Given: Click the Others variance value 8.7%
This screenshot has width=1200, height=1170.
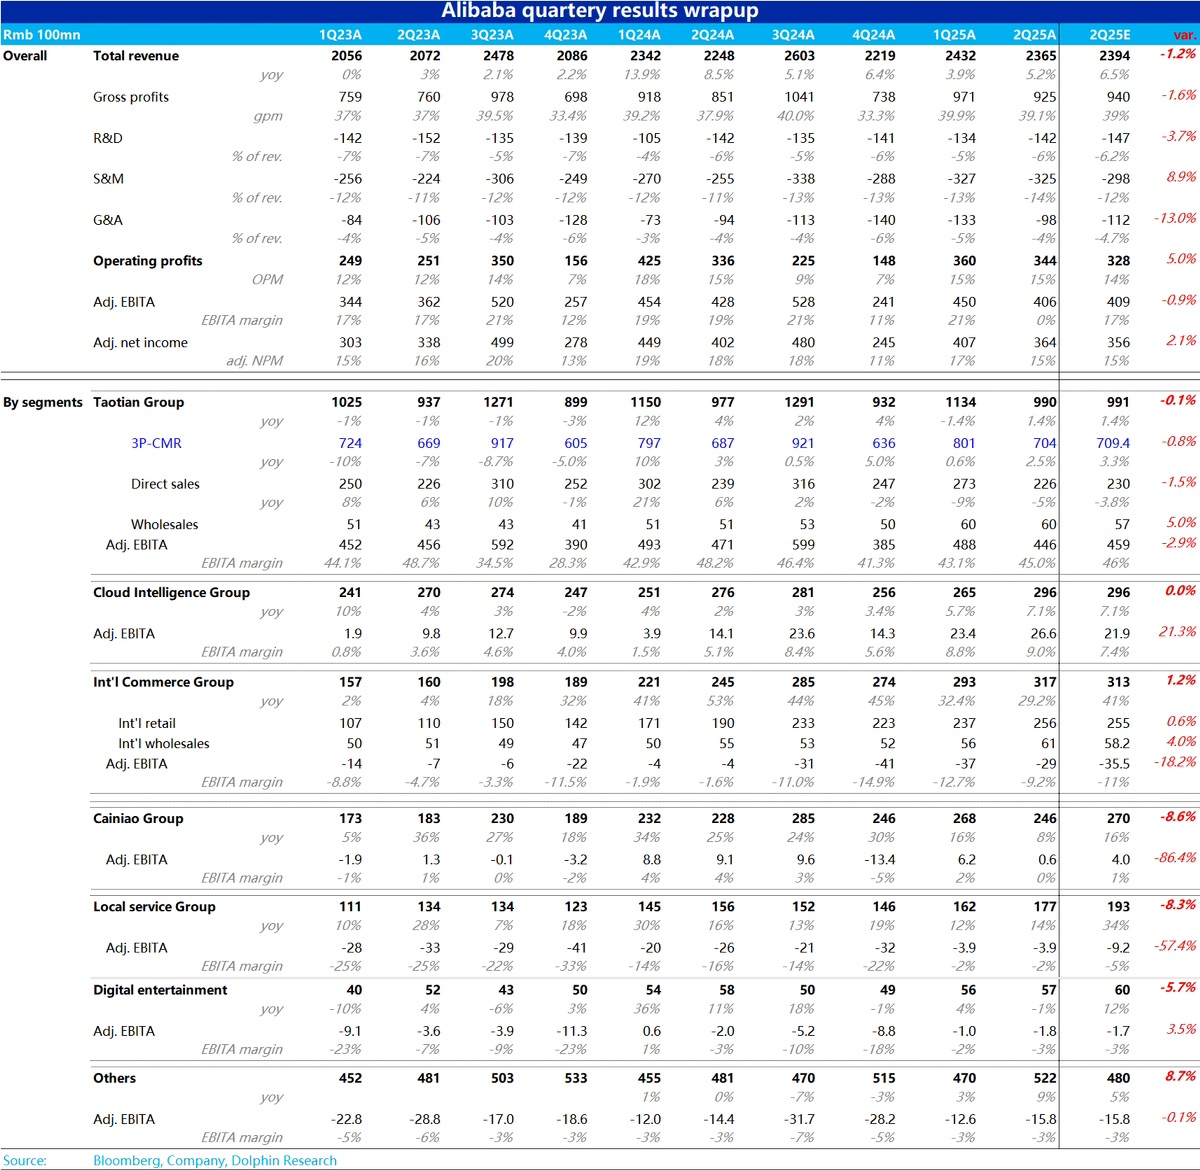Looking at the screenshot, I should (1181, 1076).
